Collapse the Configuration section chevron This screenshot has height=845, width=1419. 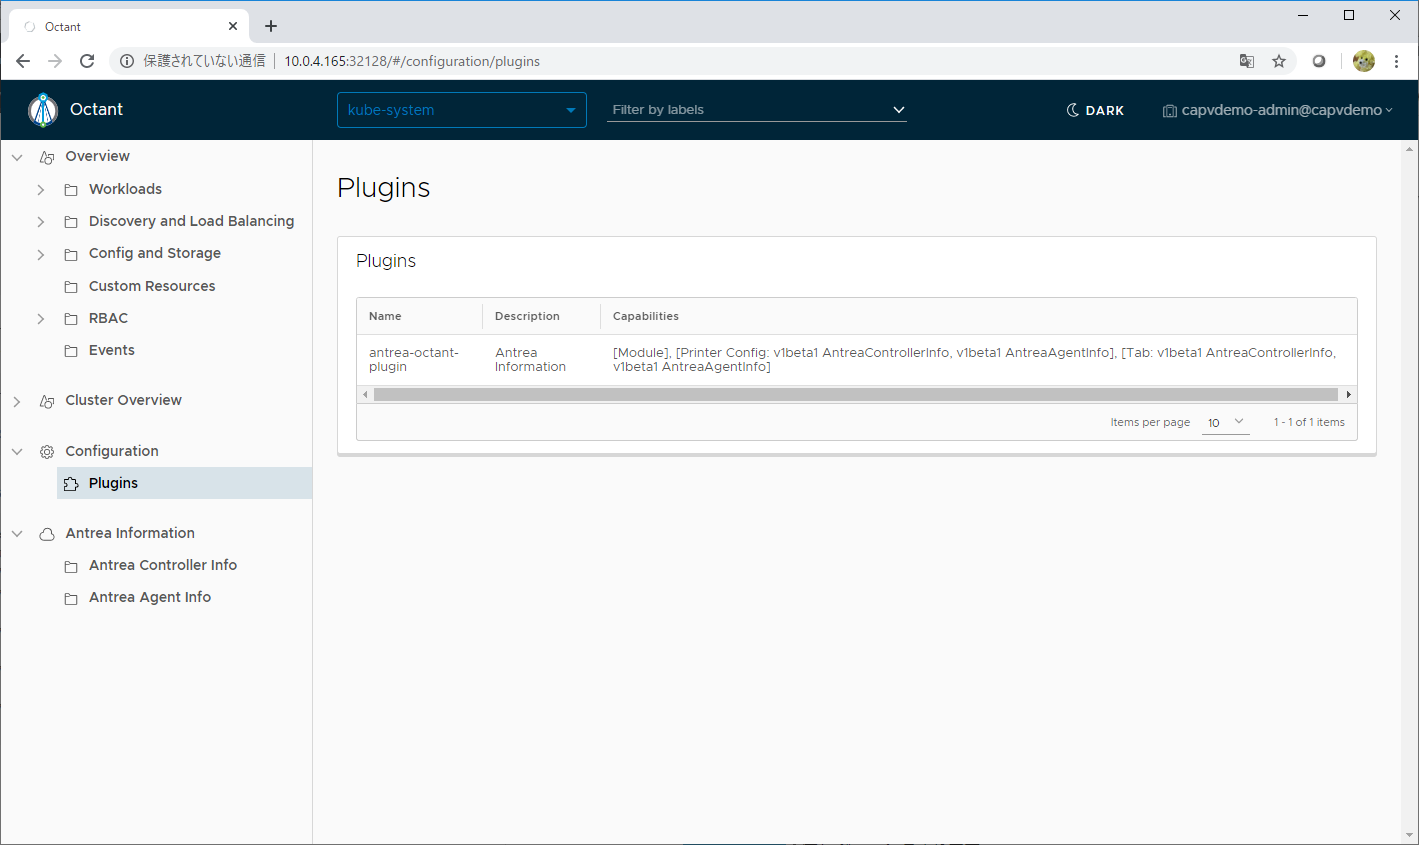pyautogui.click(x=17, y=452)
